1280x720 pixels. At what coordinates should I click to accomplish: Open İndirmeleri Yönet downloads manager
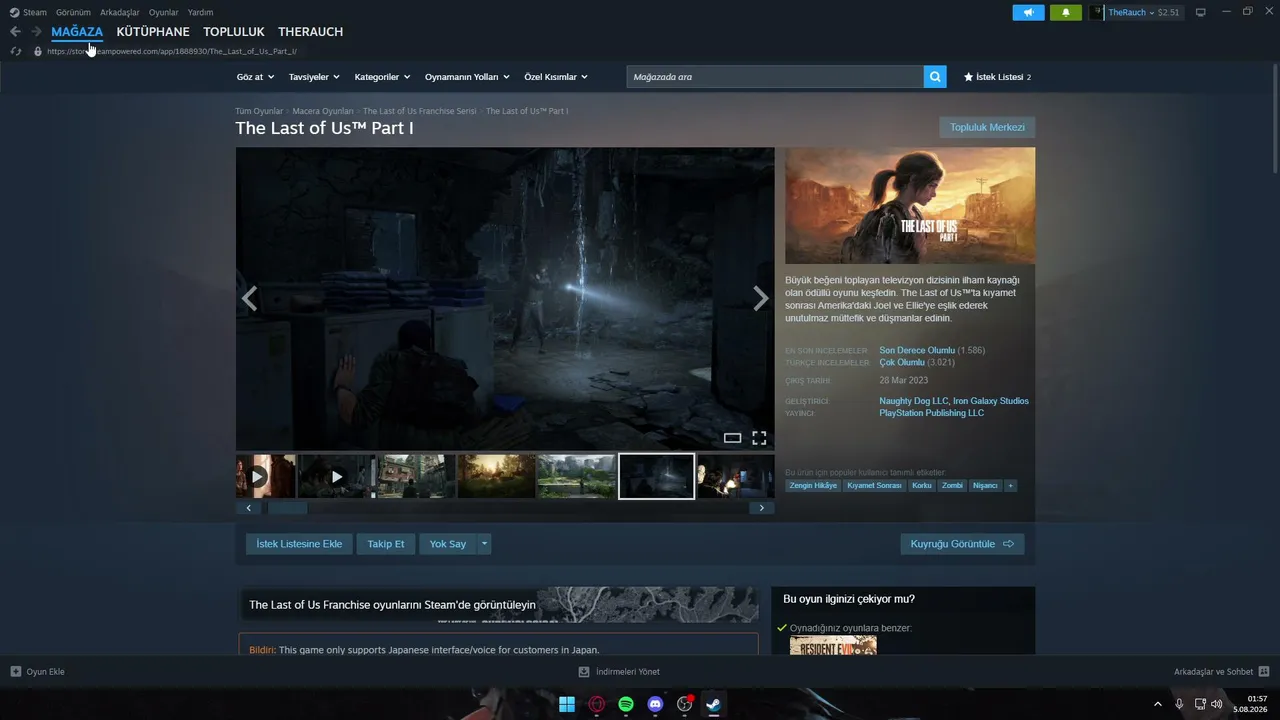pos(619,672)
